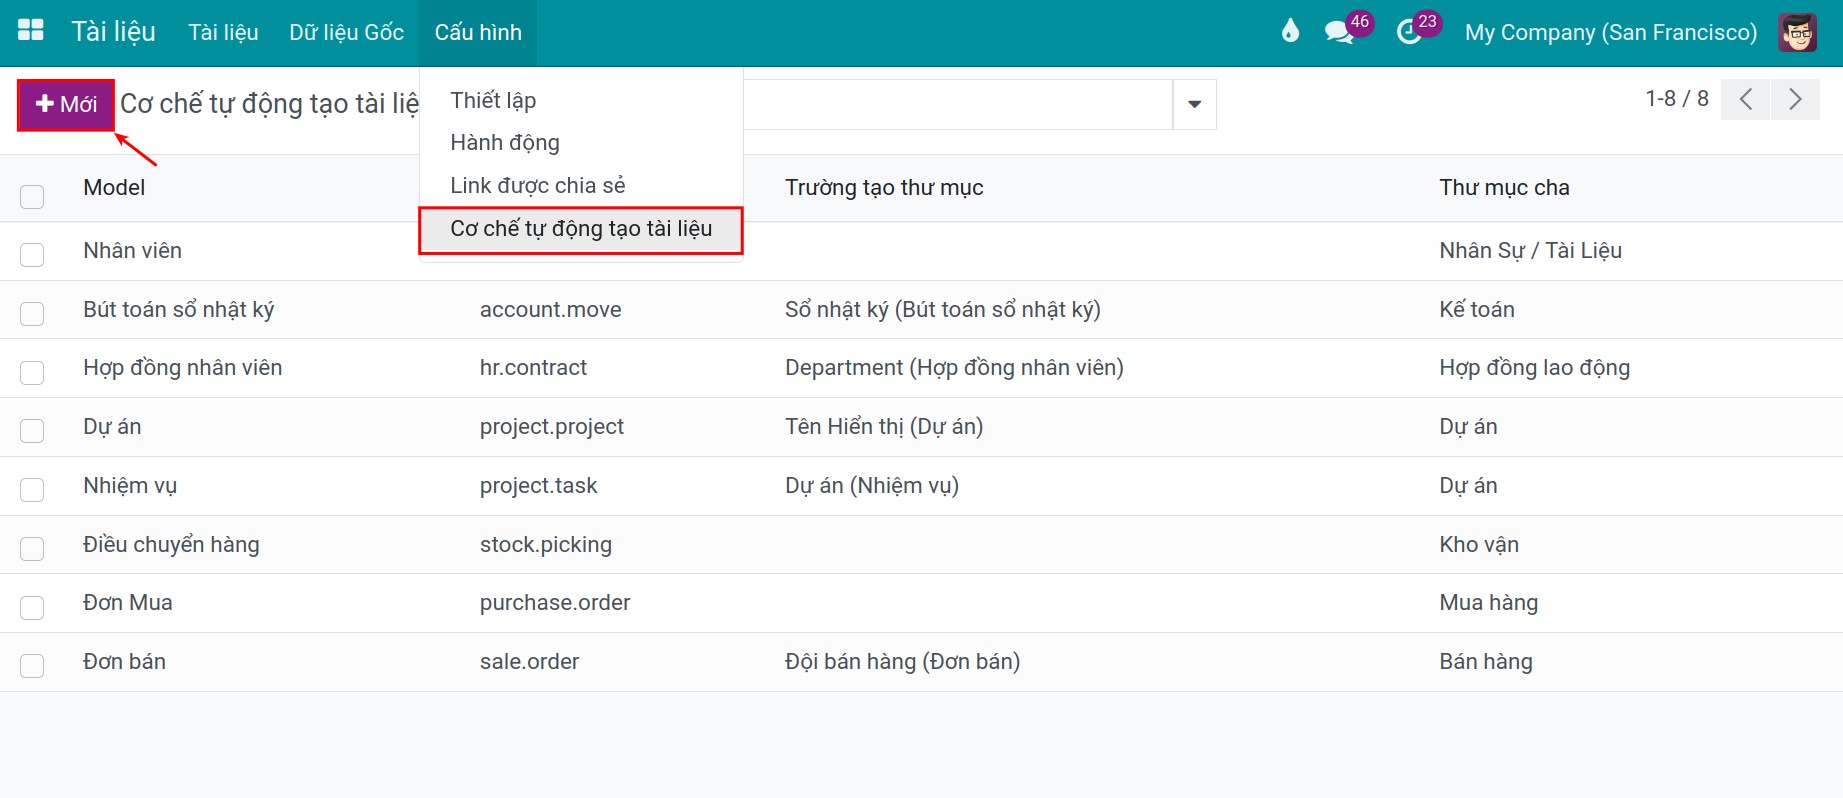The image size is (1843, 798).
Task: Check the Bút toán sổ nhật ký checkbox
Action: coord(32,314)
